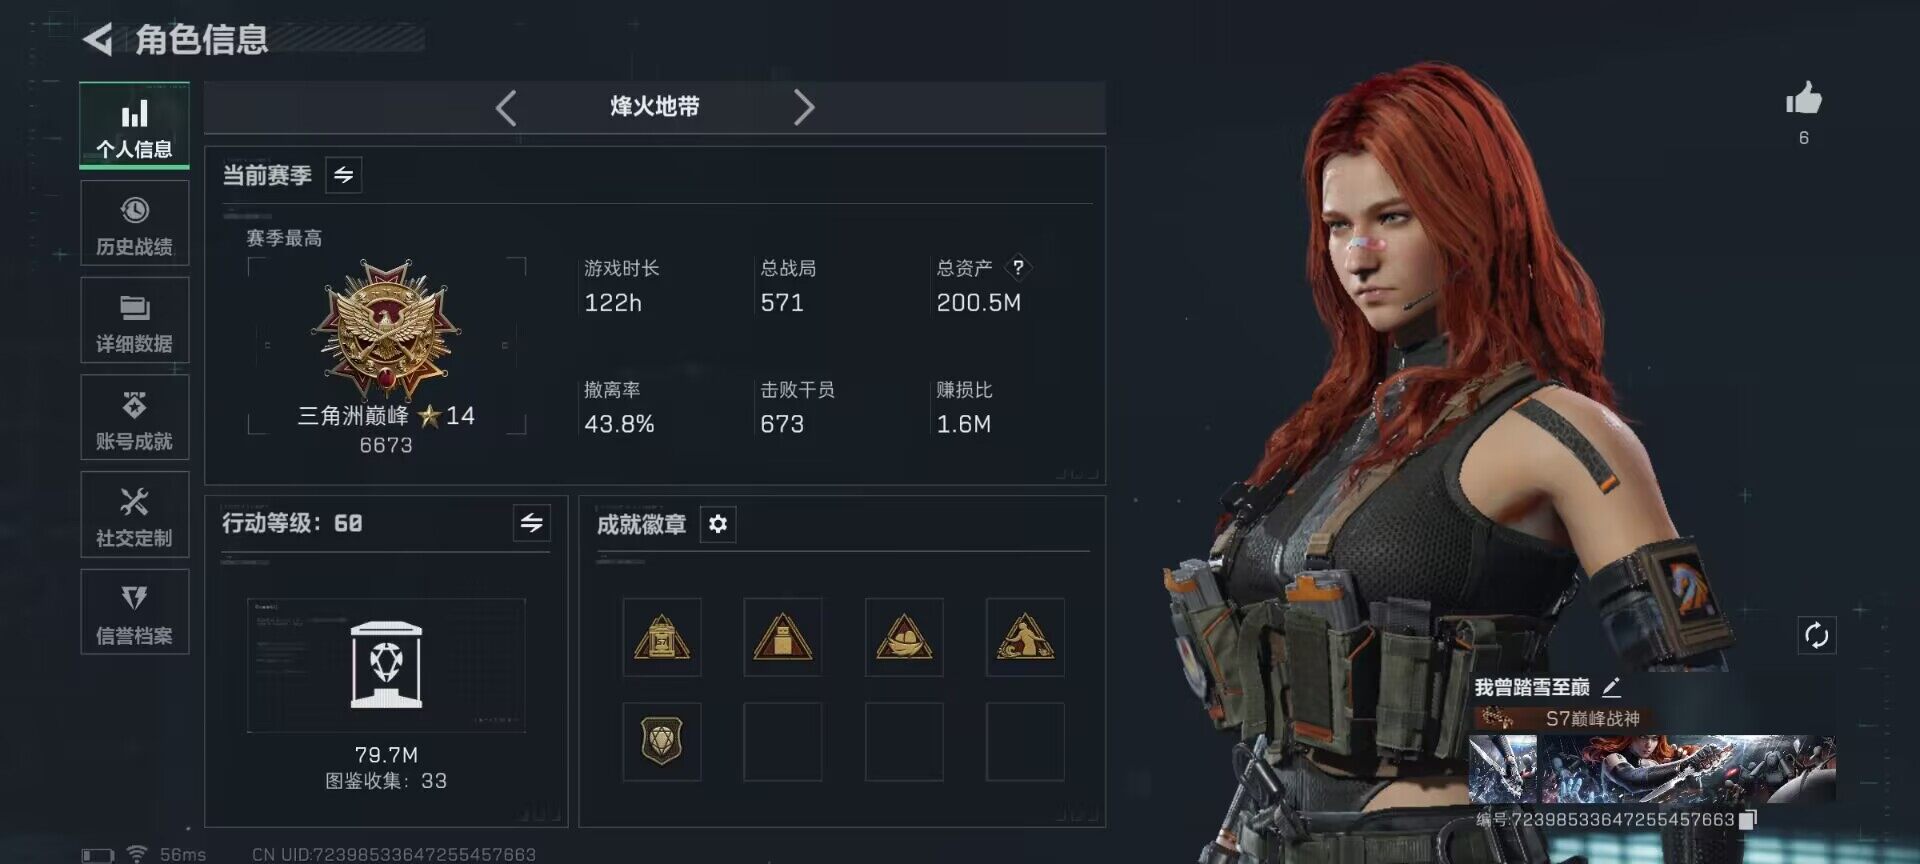Toggle the 当前赛季 season swap button
This screenshot has height=864, width=1920.
[x=343, y=175]
